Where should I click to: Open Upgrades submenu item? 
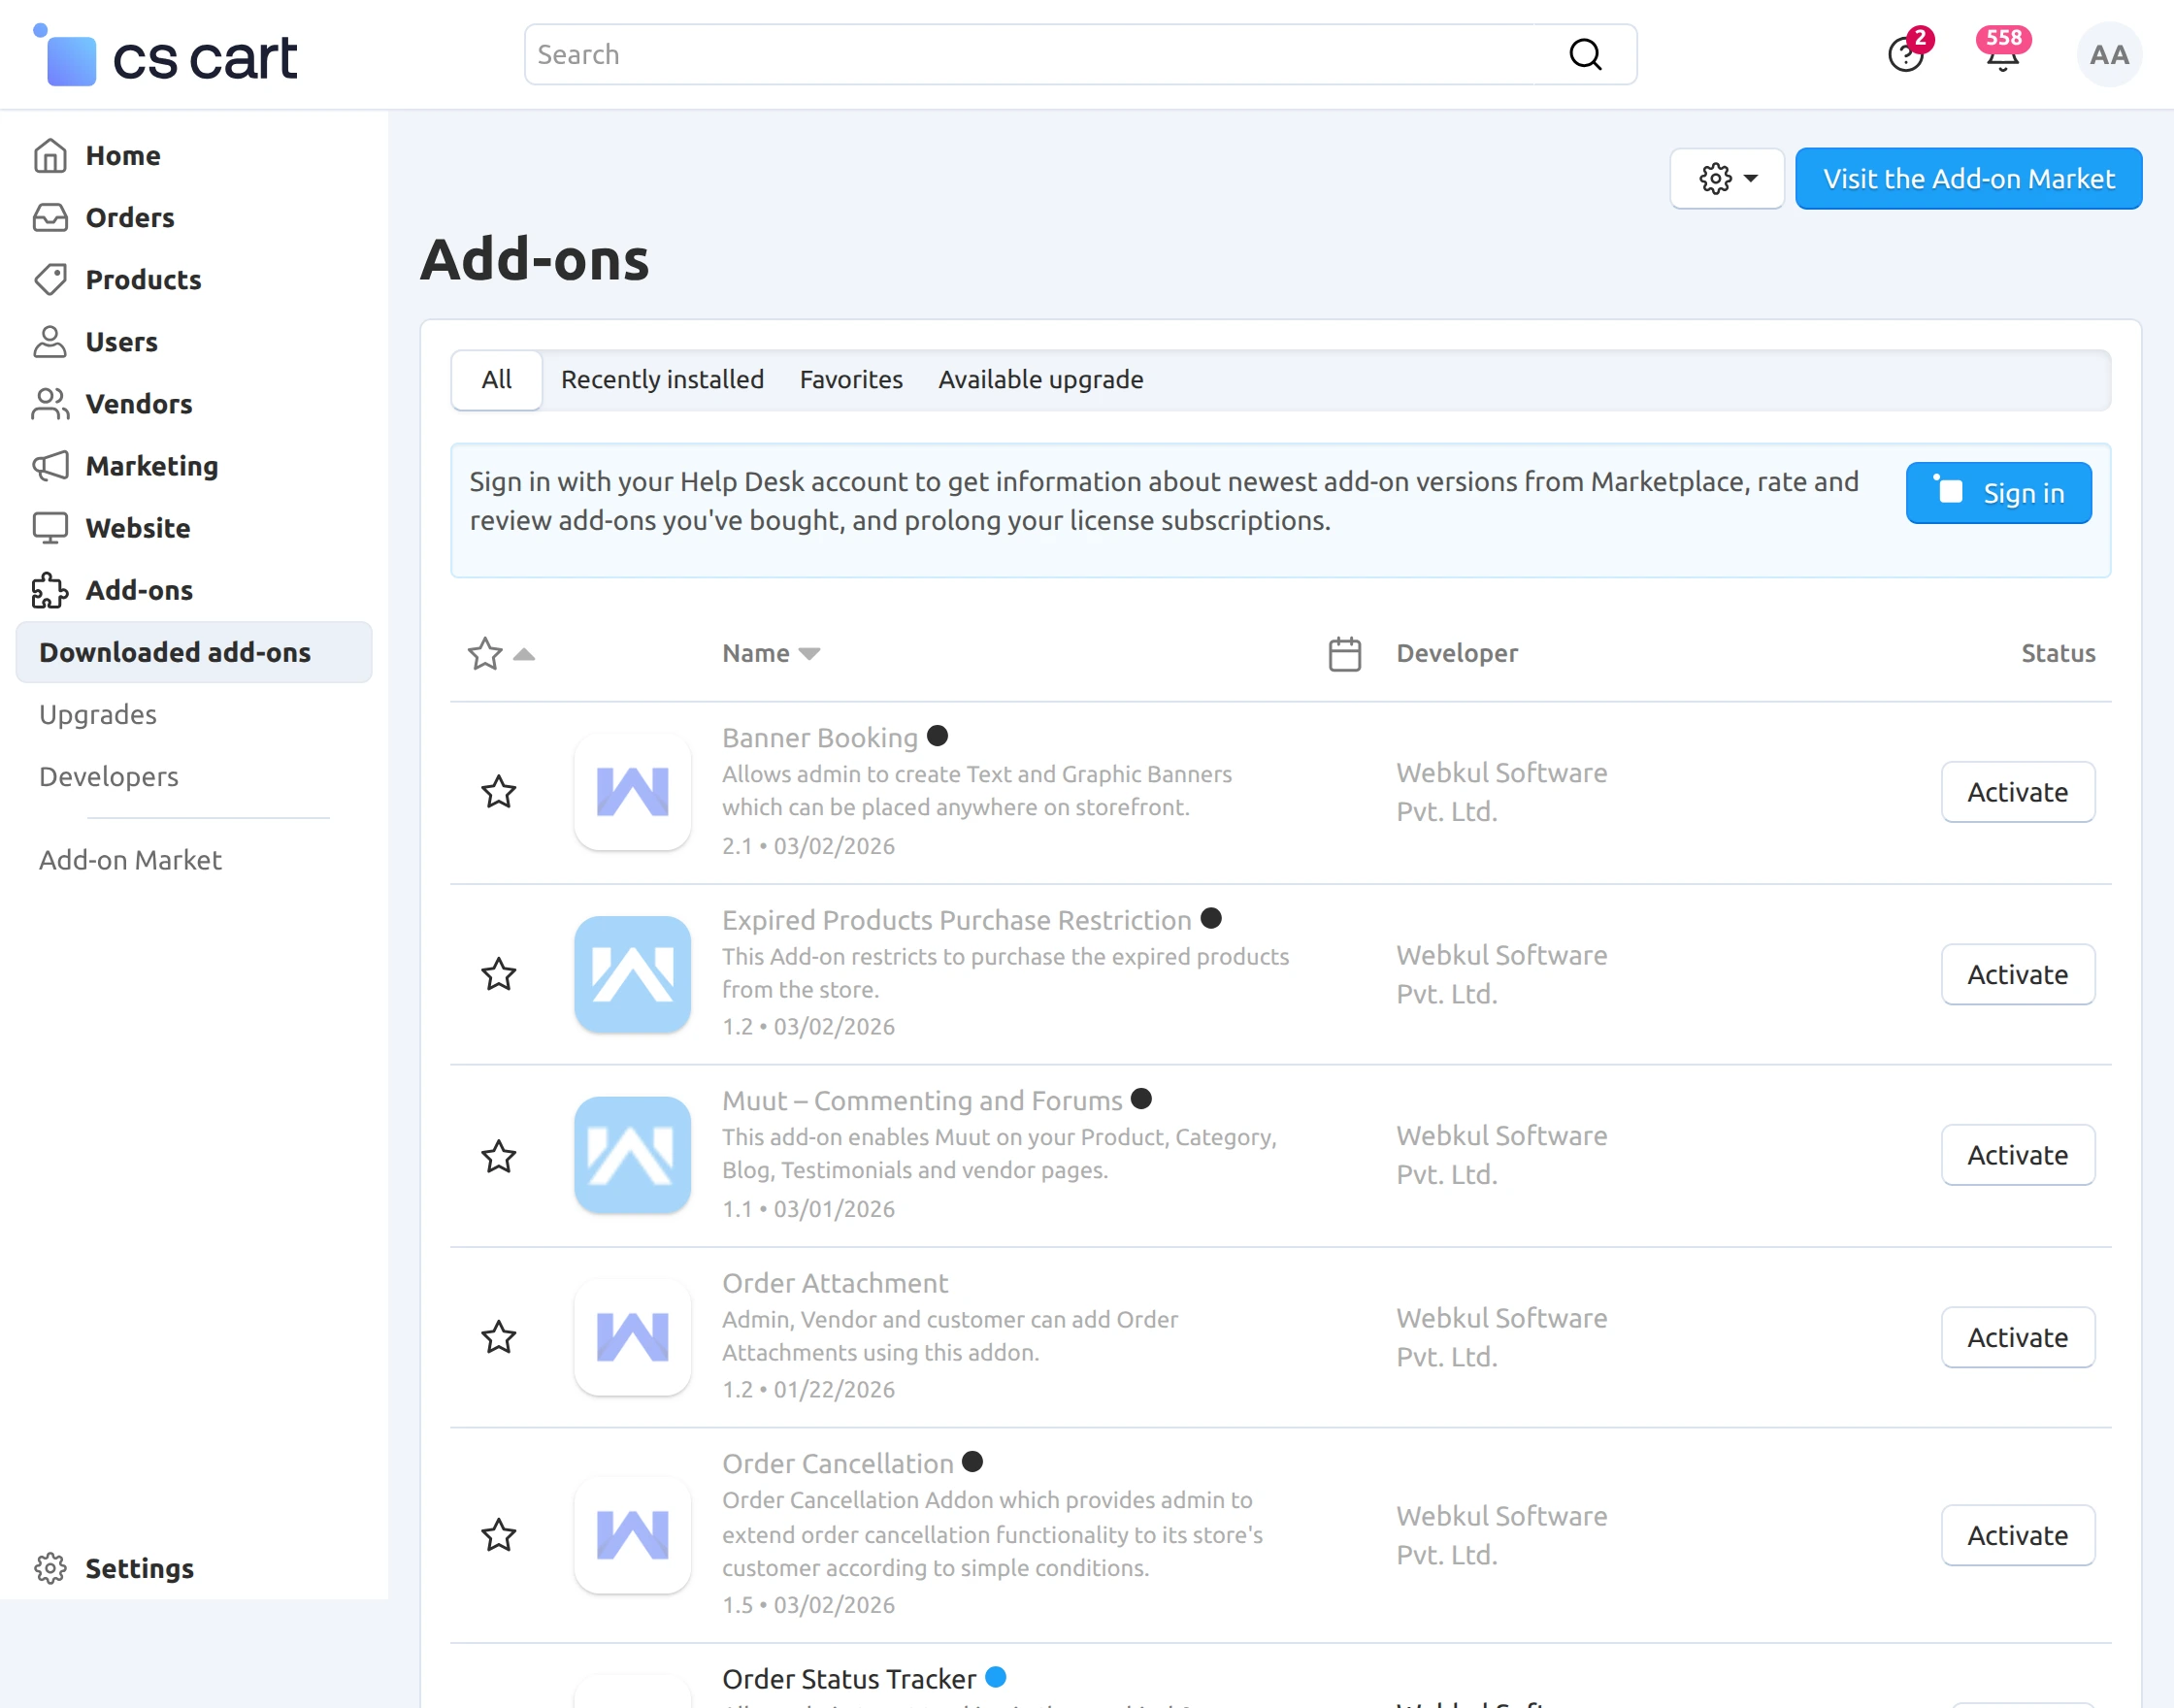[98, 715]
